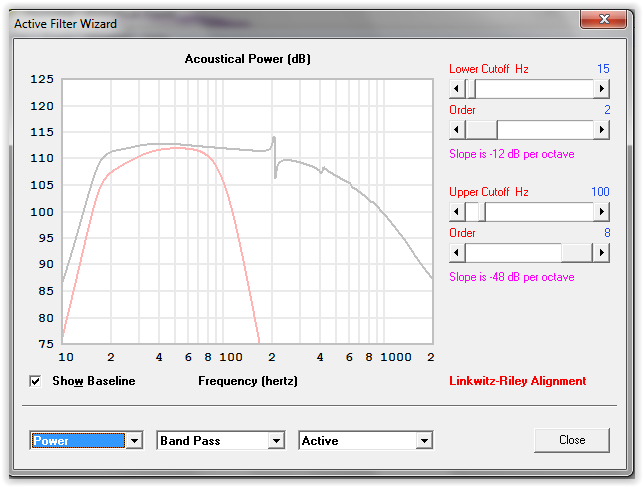
Task: Increase upper filter Order with right arrow
Action: (602, 253)
